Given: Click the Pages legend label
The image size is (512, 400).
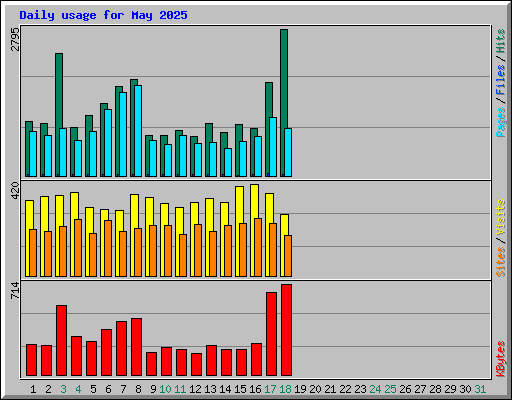Looking at the screenshot, I should [x=501, y=122].
